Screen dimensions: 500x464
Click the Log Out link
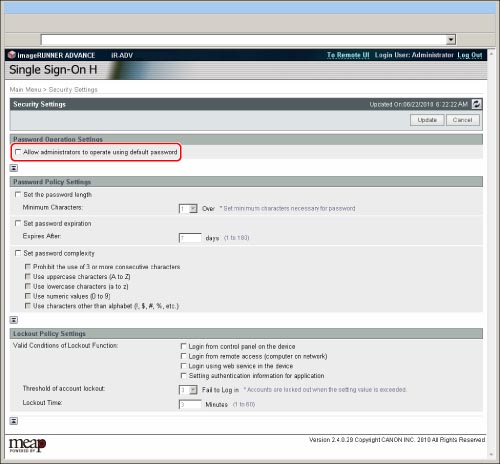[469, 55]
